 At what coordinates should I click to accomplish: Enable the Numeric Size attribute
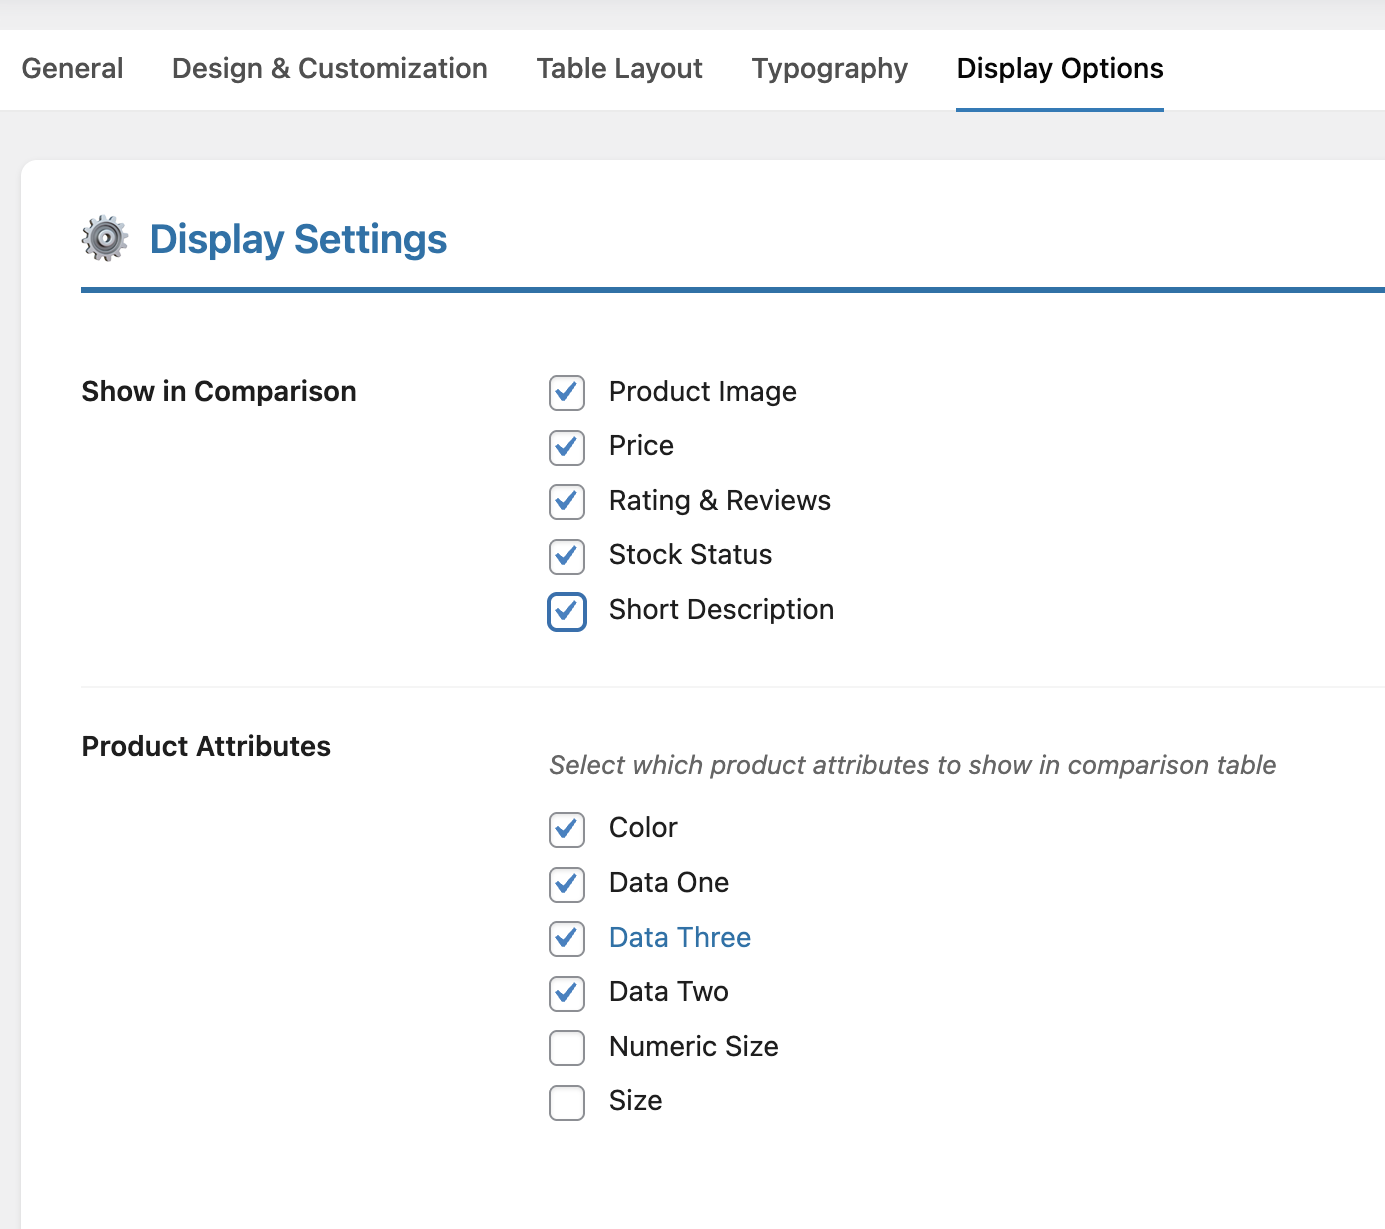[x=567, y=1048]
